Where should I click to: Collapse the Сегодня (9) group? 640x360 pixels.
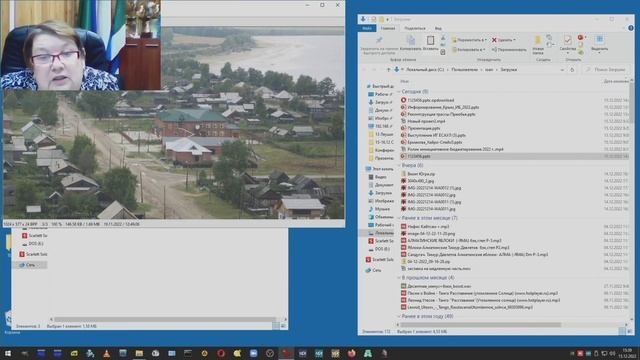click(x=399, y=92)
